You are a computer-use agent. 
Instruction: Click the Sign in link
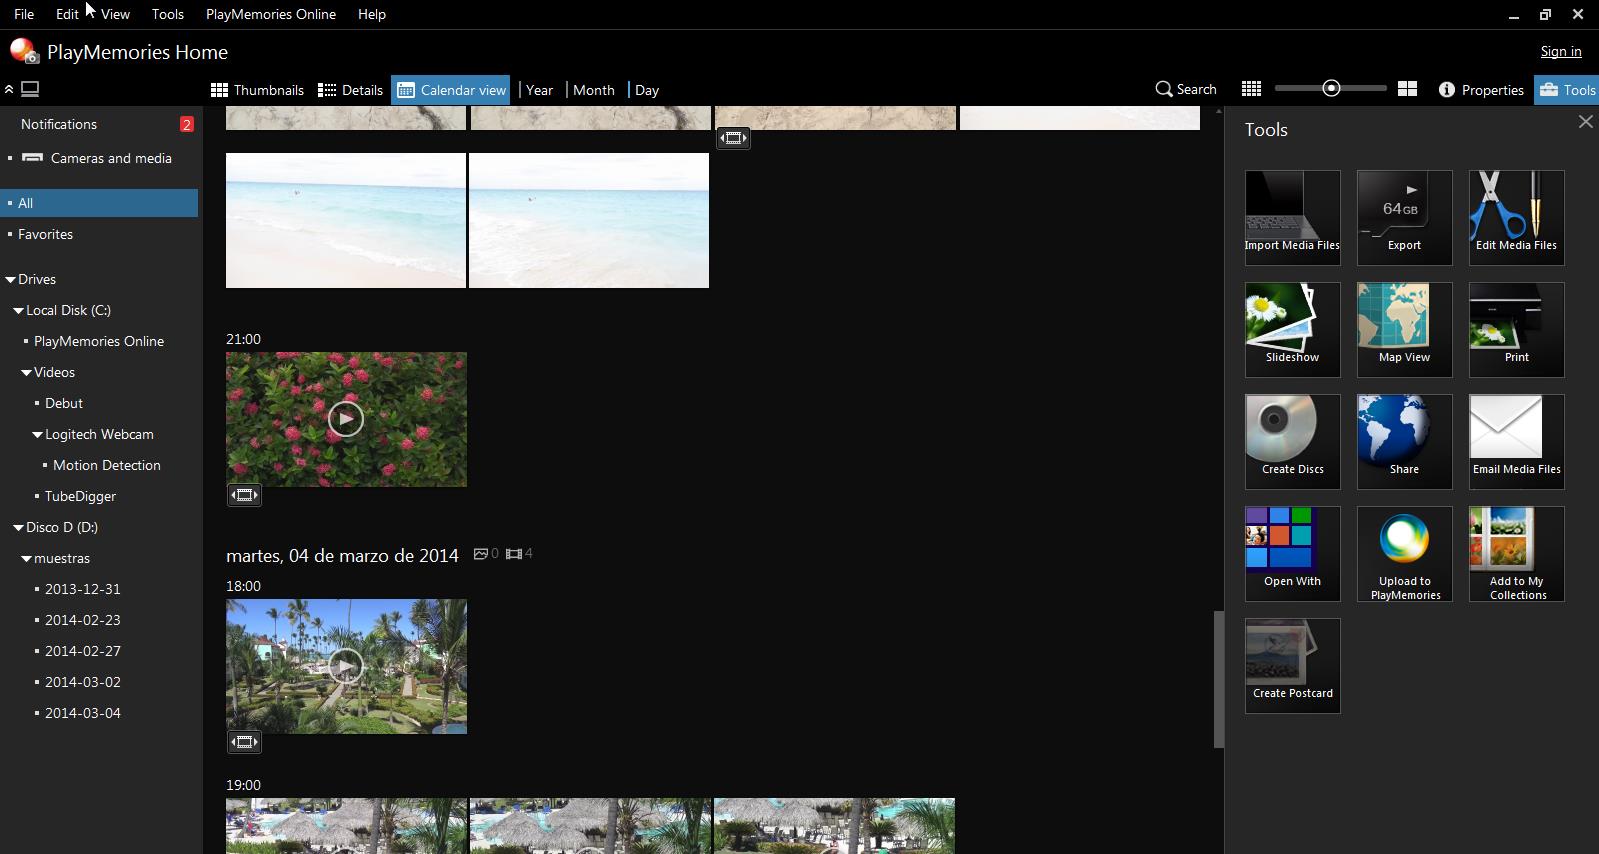(1560, 52)
